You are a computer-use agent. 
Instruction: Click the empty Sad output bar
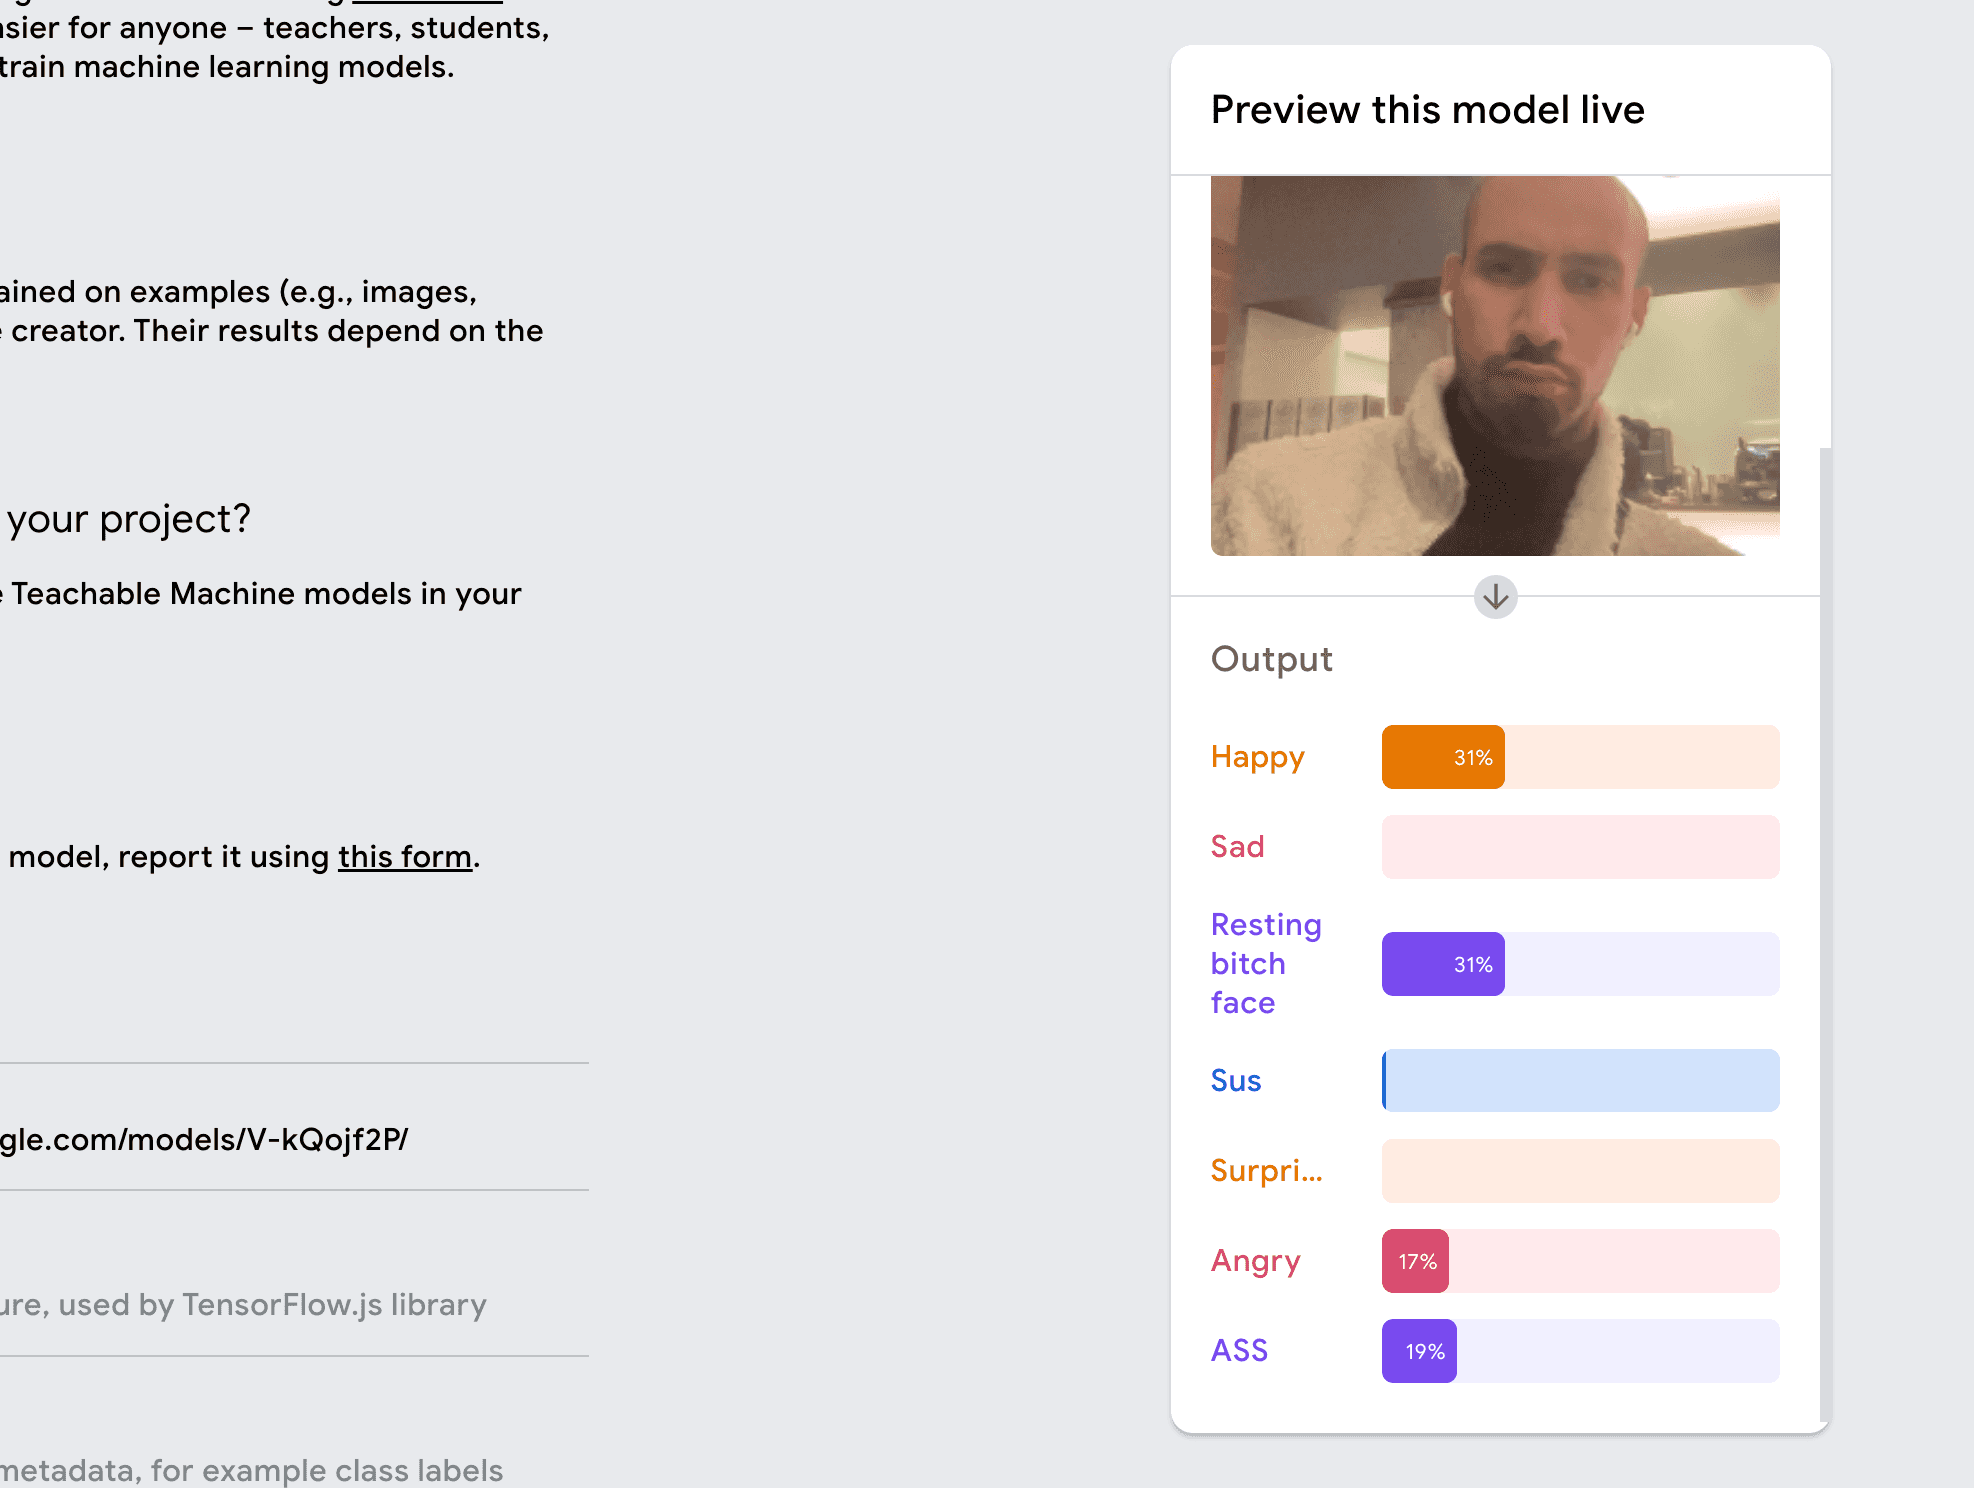[x=1580, y=847]
